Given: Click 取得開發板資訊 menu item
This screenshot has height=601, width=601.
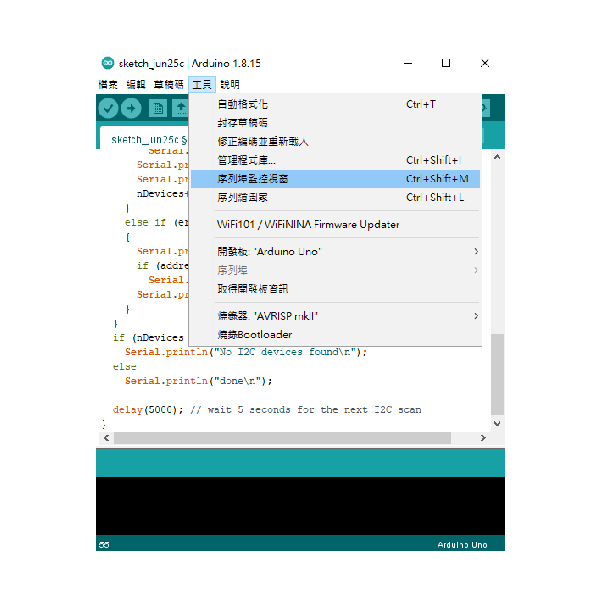Looking at the screenshot, I should (x=252, y=289).
